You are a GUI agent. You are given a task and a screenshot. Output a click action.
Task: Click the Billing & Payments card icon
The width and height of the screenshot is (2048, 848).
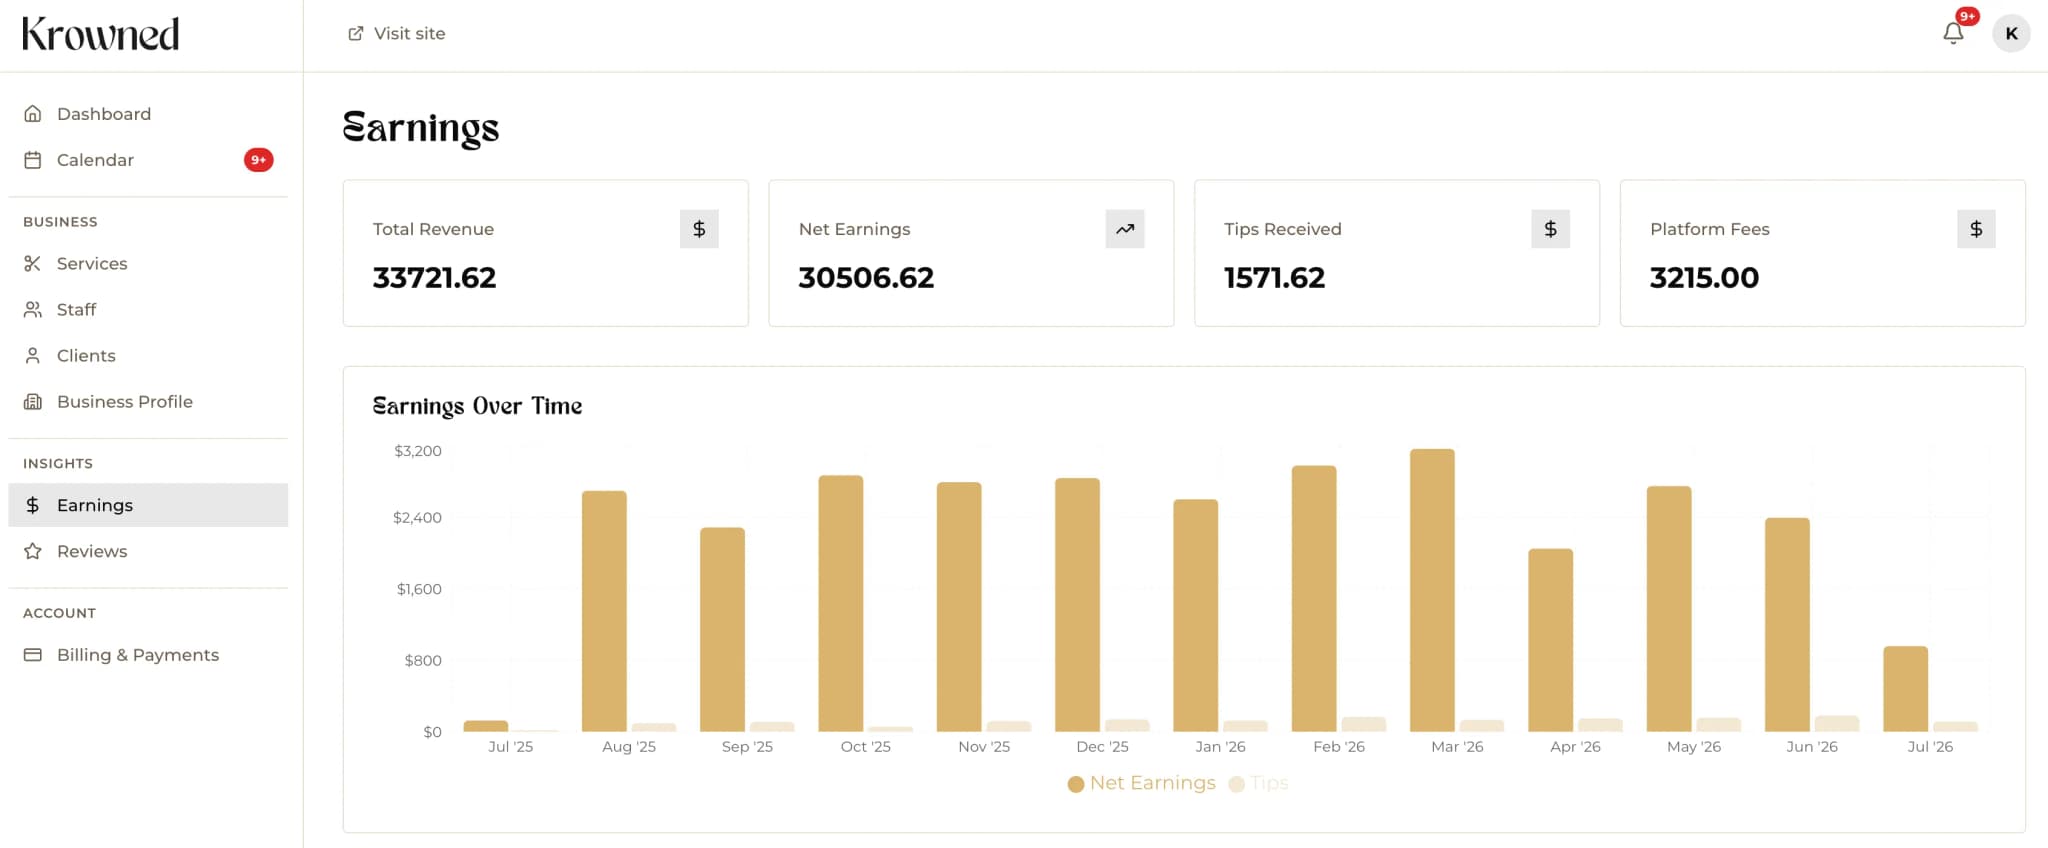click(33, 655)
